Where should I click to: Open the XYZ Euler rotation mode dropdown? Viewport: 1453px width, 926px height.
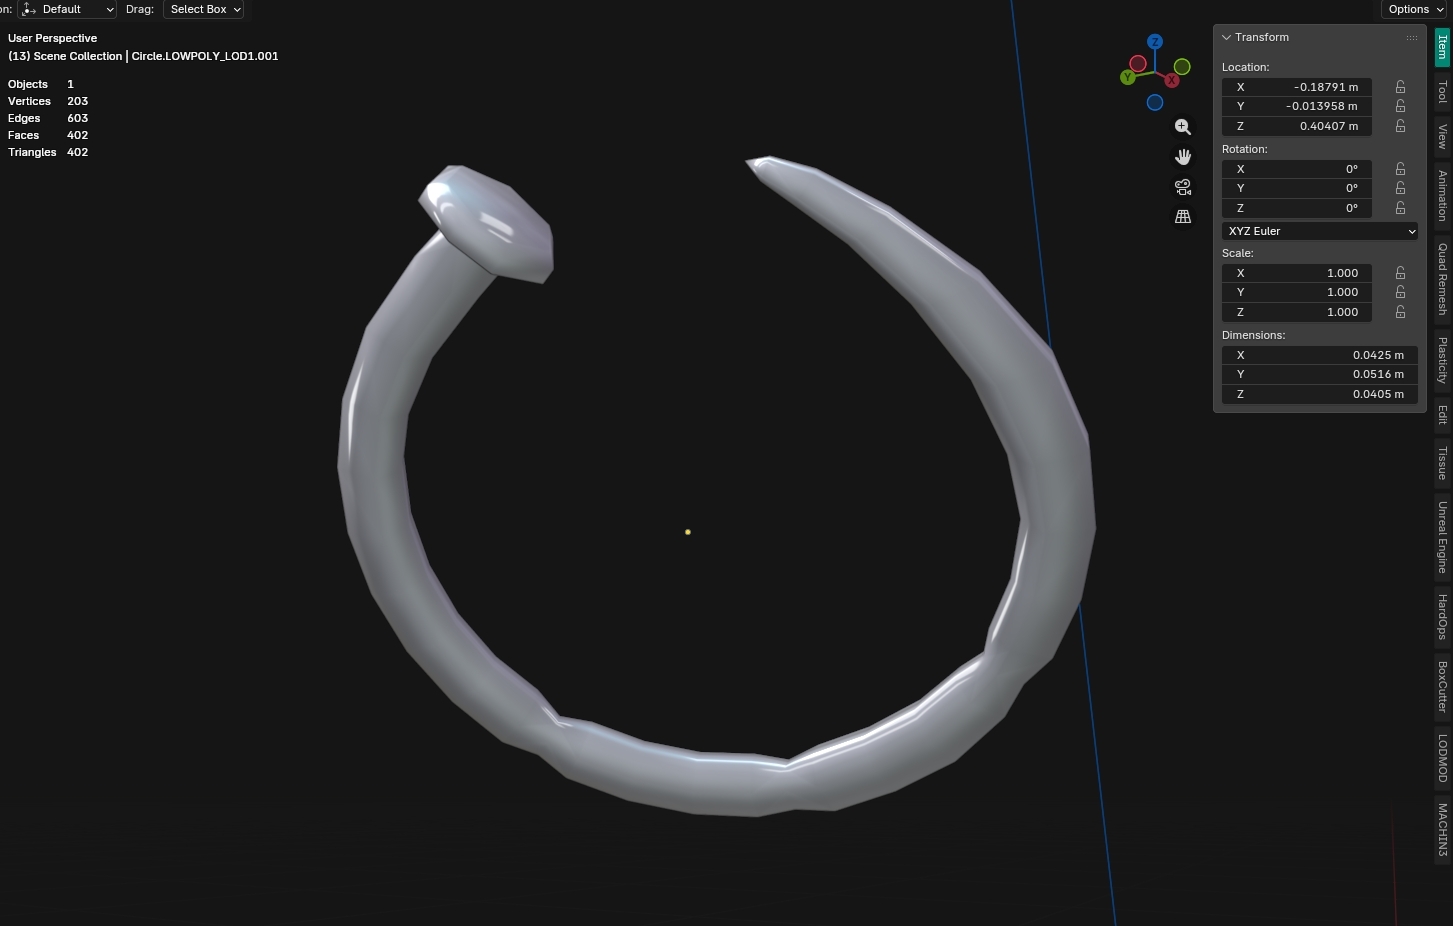[1320, 231]
